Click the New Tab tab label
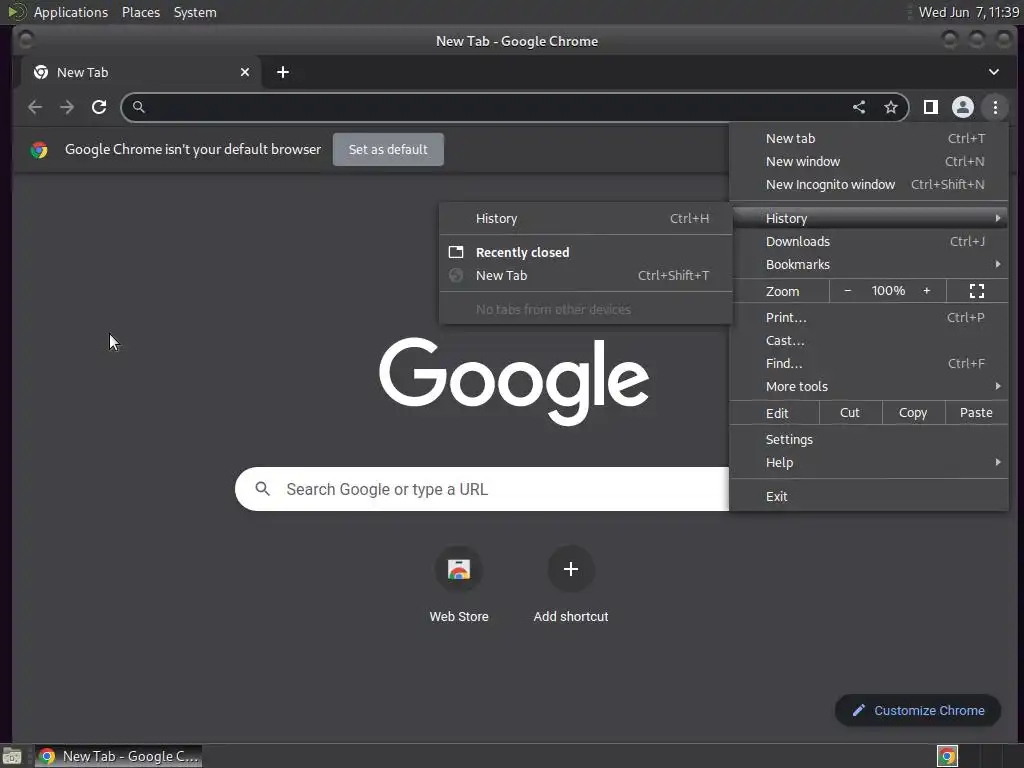 pyautogui.click(x=83, y=72)
